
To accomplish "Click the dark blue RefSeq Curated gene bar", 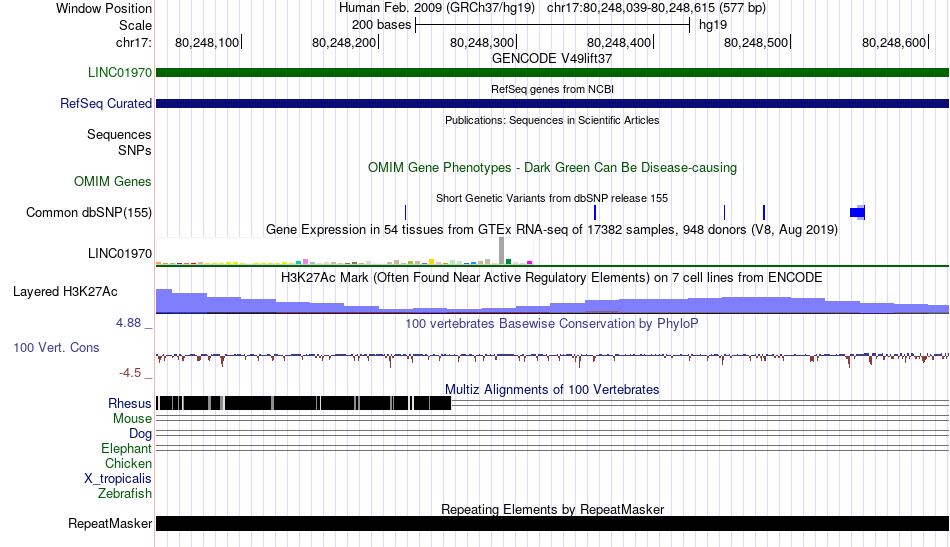I will [x=553, y=104].
